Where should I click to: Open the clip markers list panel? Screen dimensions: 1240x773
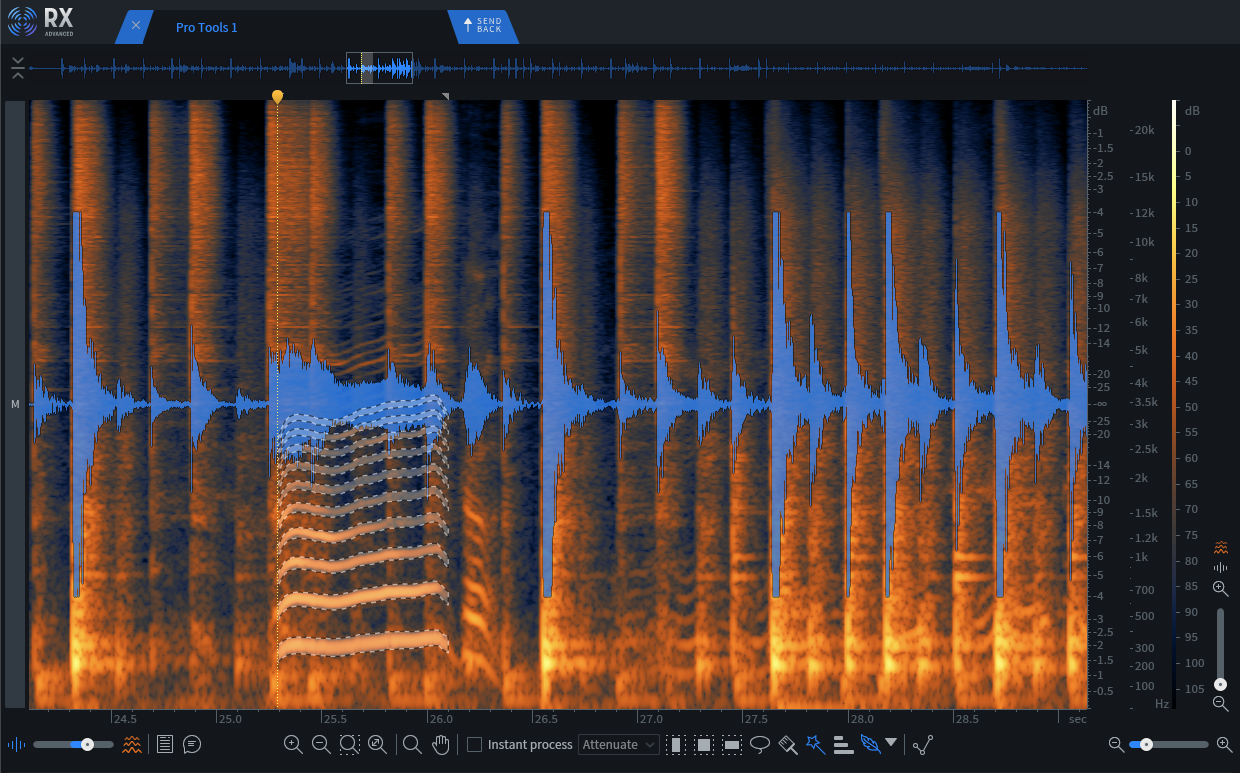(165, 744)
